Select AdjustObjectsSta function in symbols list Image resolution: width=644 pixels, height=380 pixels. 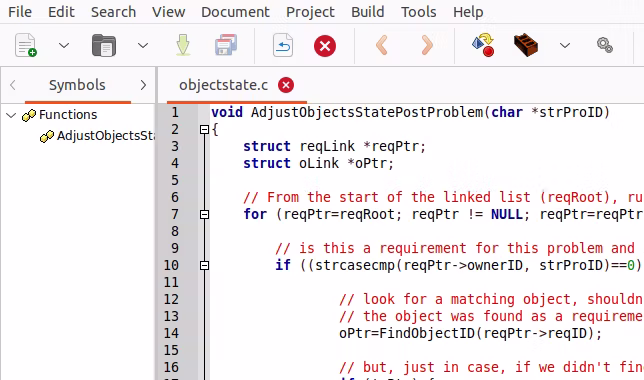tap(106, 136)
